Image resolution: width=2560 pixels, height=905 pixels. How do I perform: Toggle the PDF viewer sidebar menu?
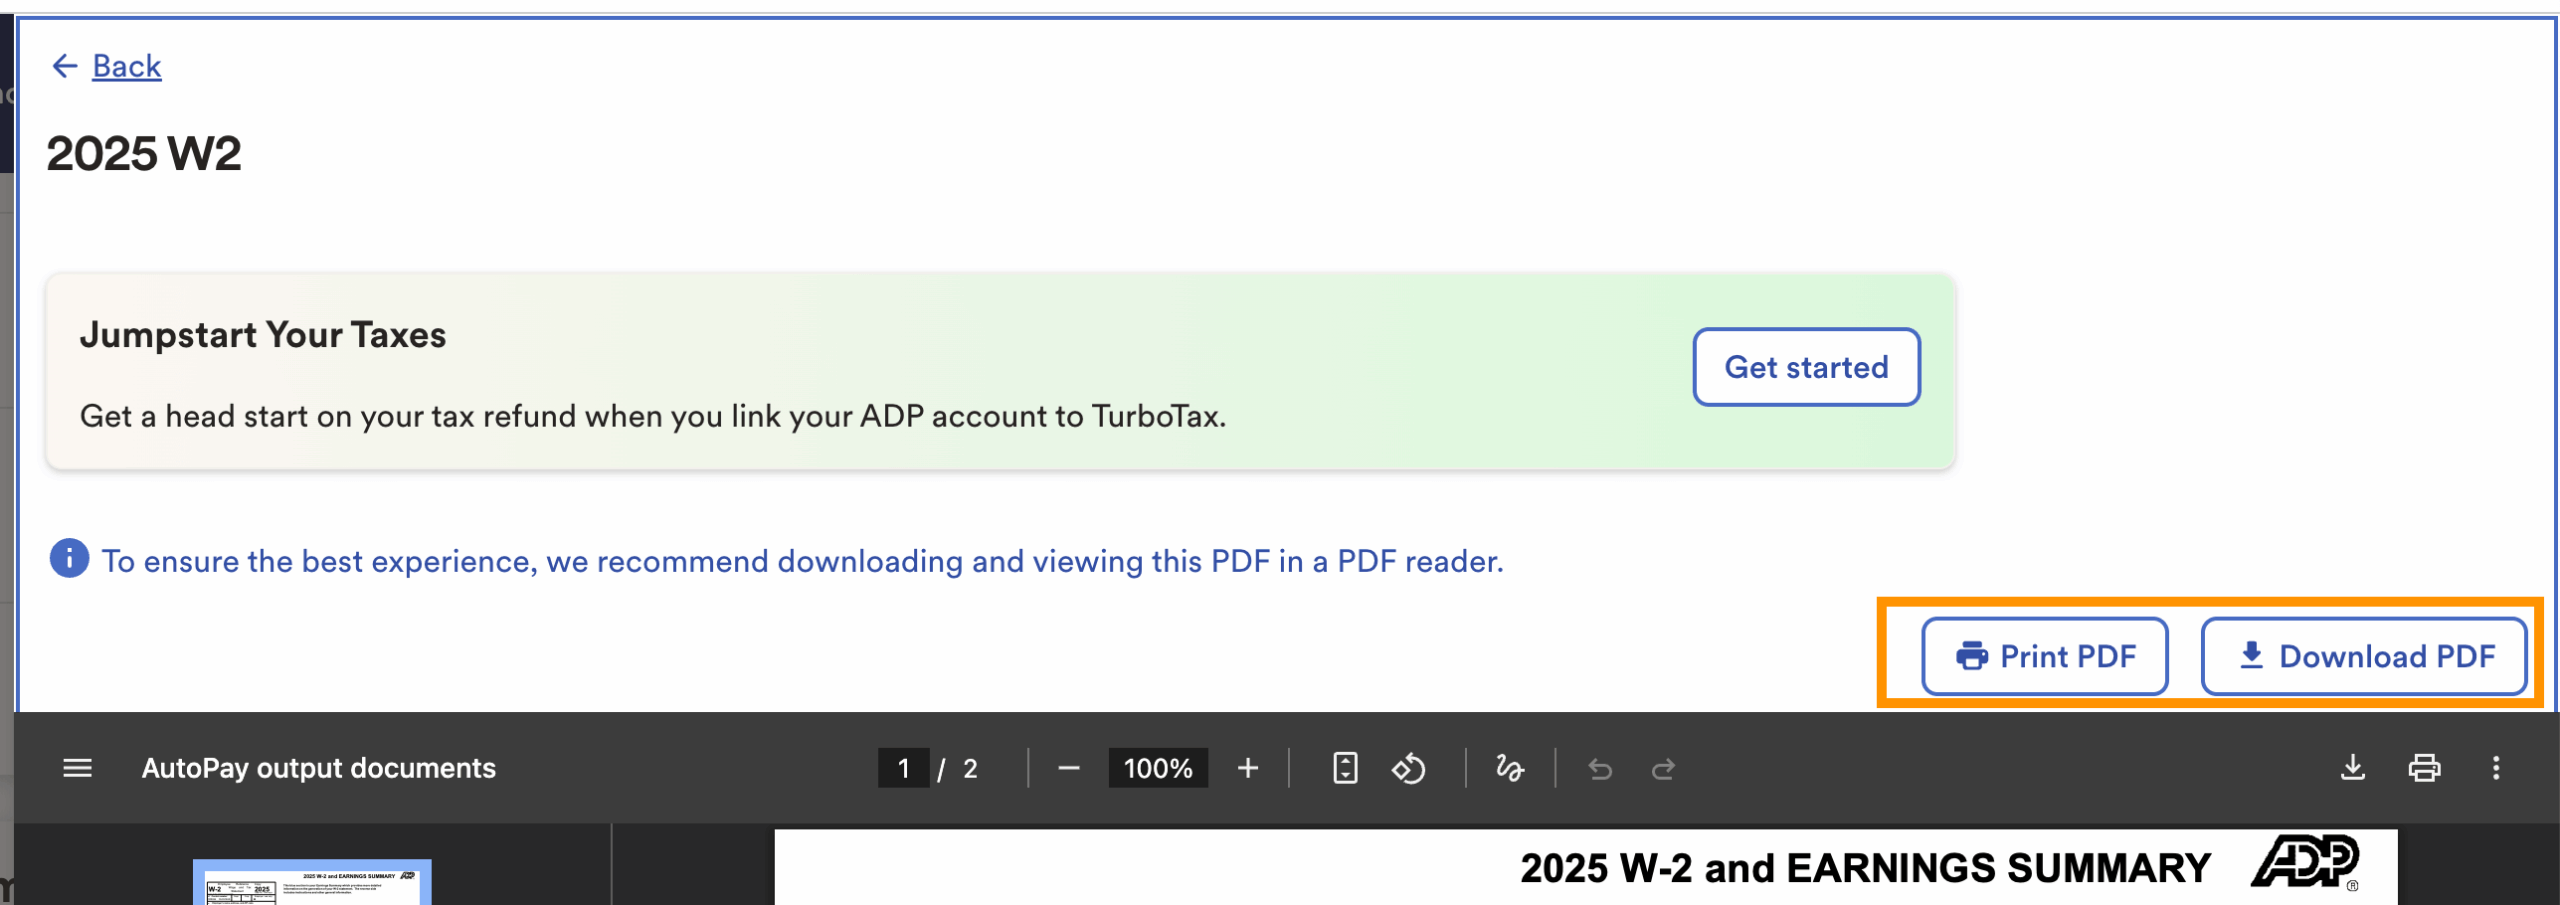(77, 768)
